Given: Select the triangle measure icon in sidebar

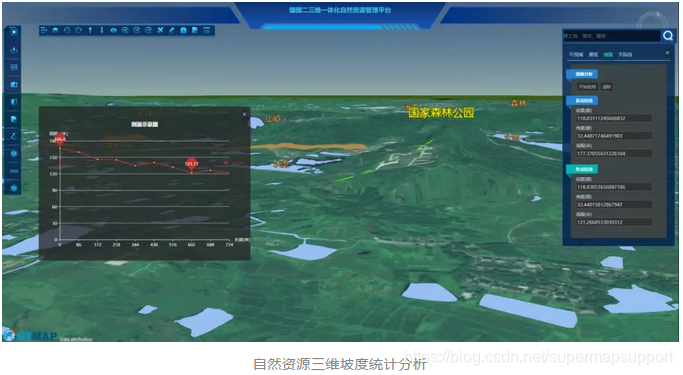Looking at the screenshot, I should tap(14, 136).
